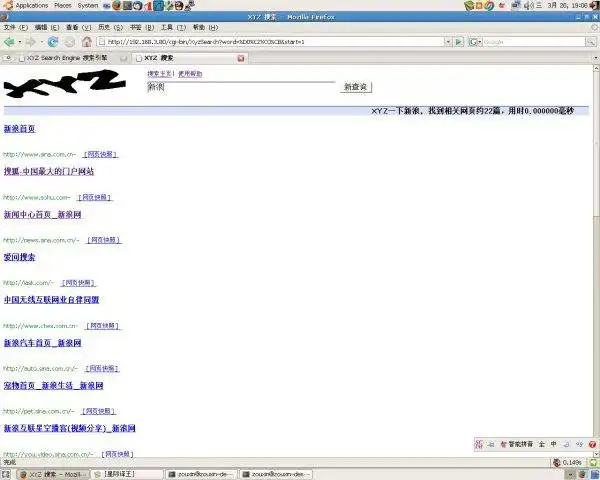Switch to the 星际译王 taskbar window

coord(128,475)
